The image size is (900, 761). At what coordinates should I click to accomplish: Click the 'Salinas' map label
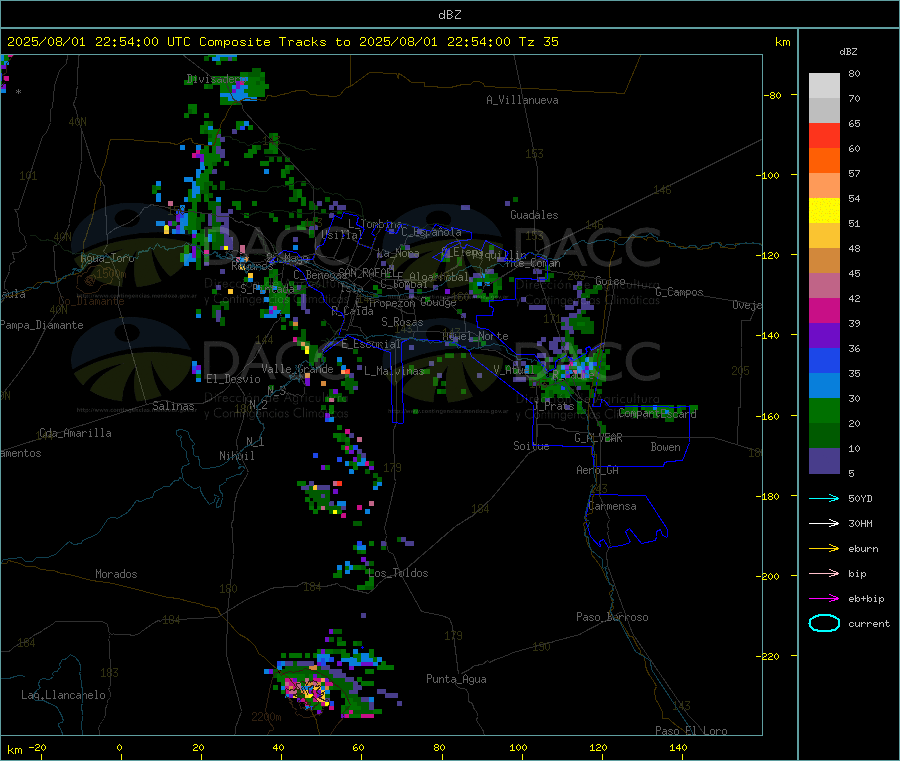173,406
